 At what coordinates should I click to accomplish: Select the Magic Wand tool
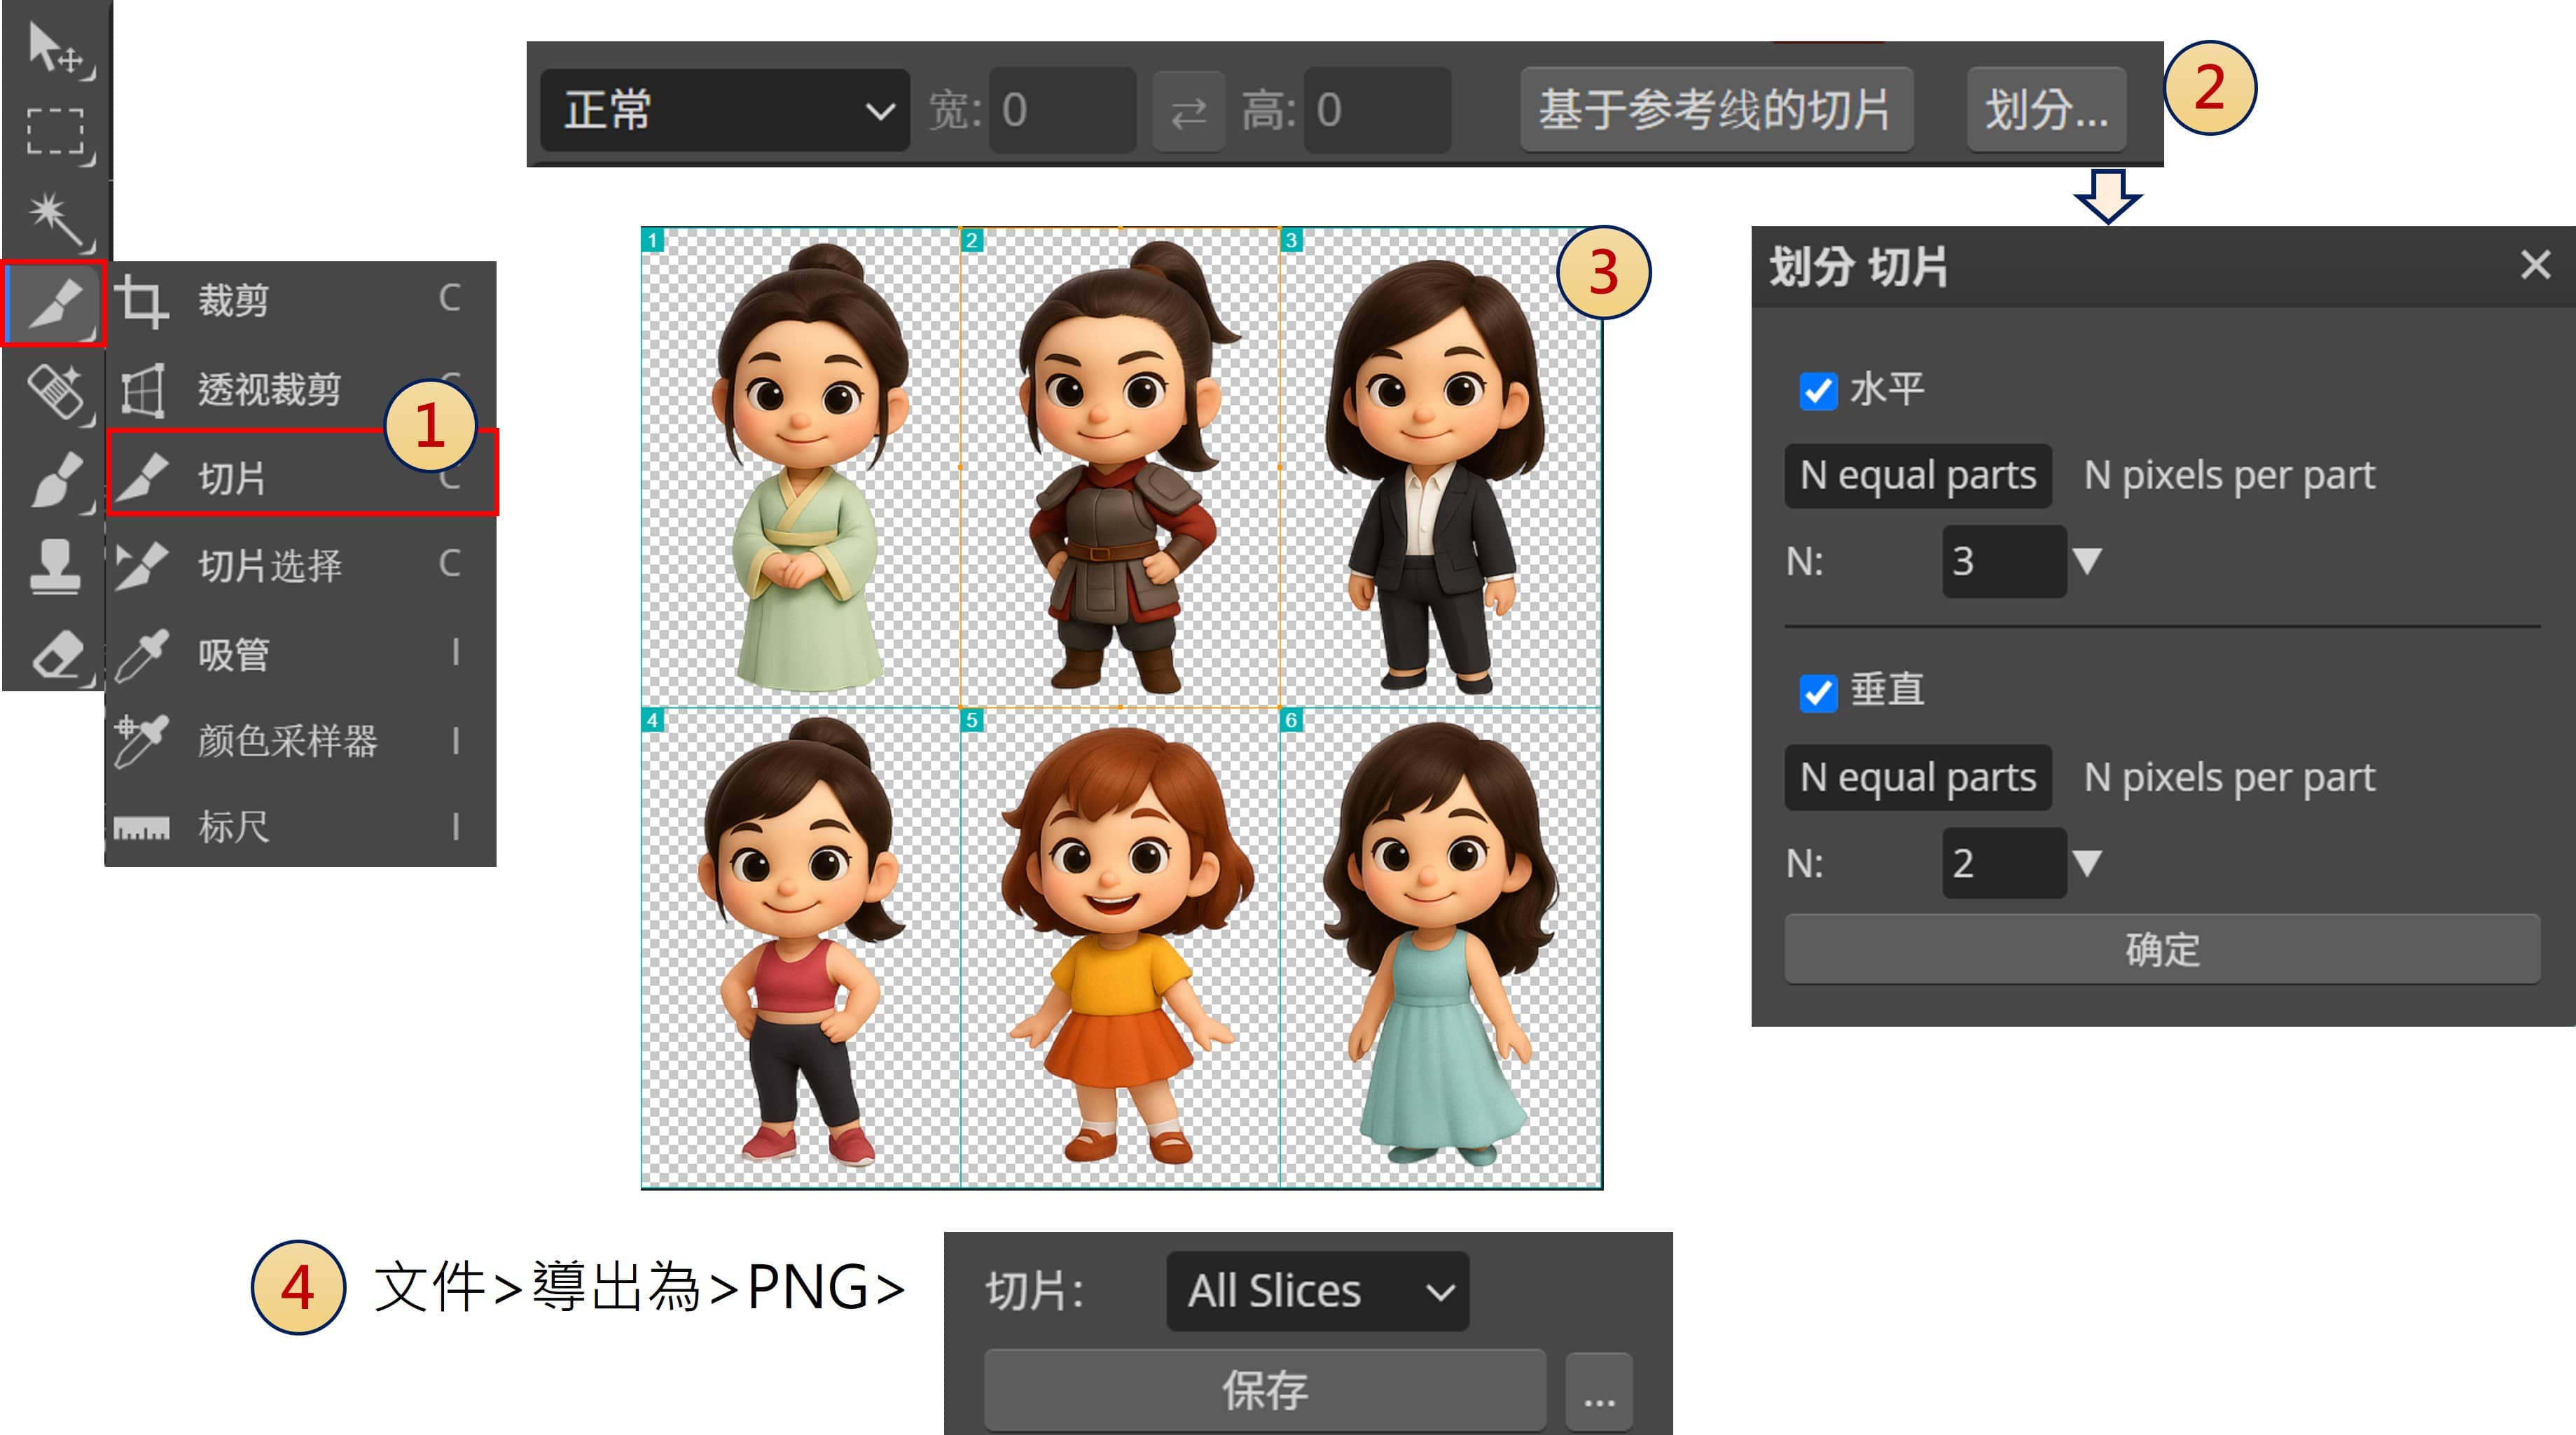[55, 218]
